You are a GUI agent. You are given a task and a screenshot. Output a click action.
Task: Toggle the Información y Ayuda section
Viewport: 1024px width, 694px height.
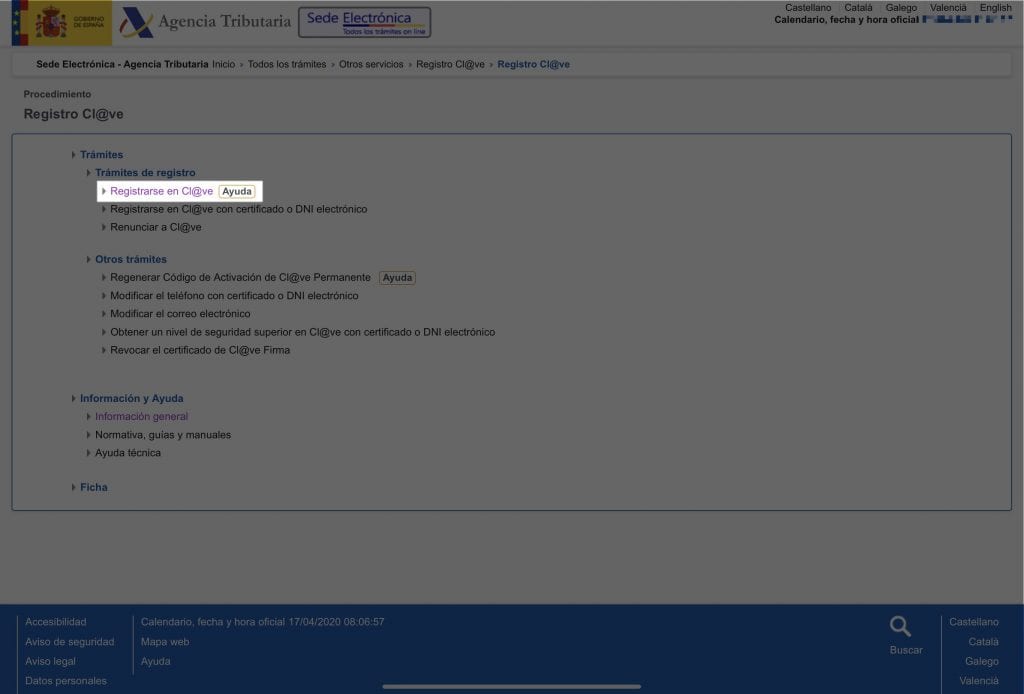click(x=131, y=398)
